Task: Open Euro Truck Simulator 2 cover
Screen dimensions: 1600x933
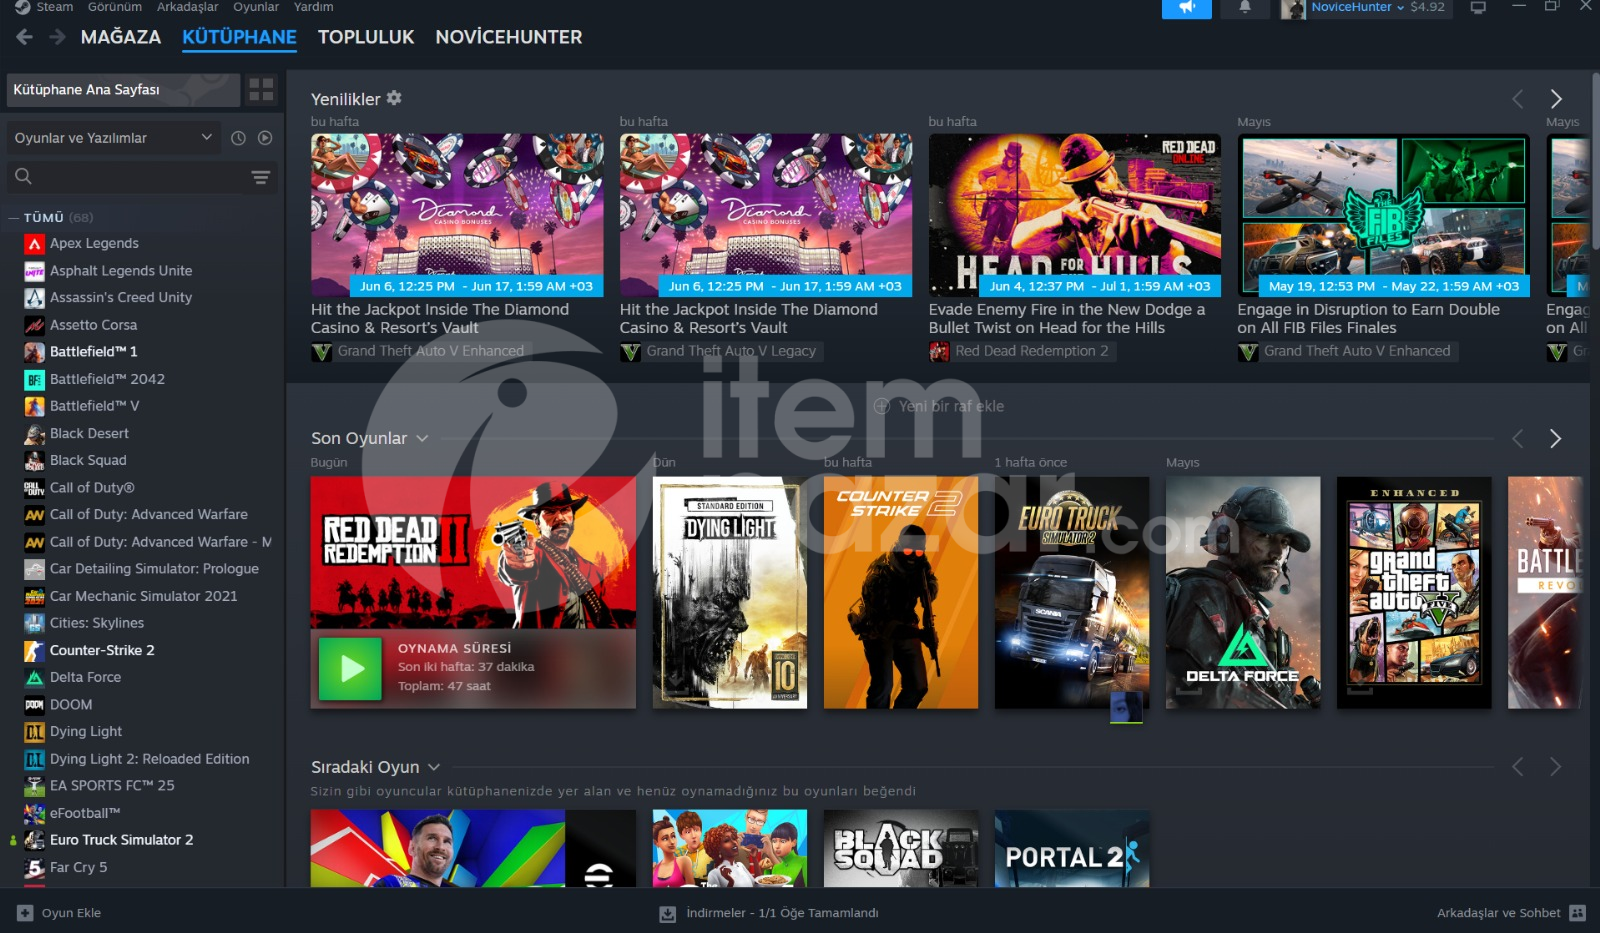Action: [1072, 593]
